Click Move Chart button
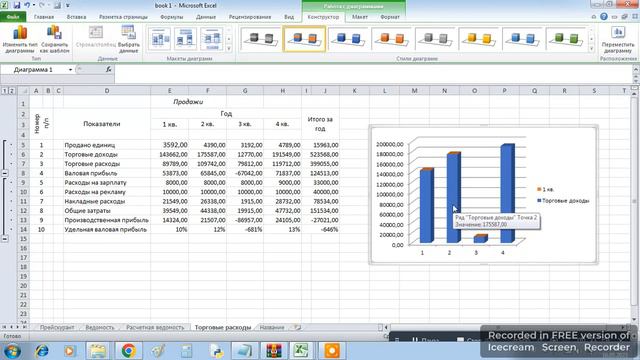Screen dimensions: 640x360 618,39
